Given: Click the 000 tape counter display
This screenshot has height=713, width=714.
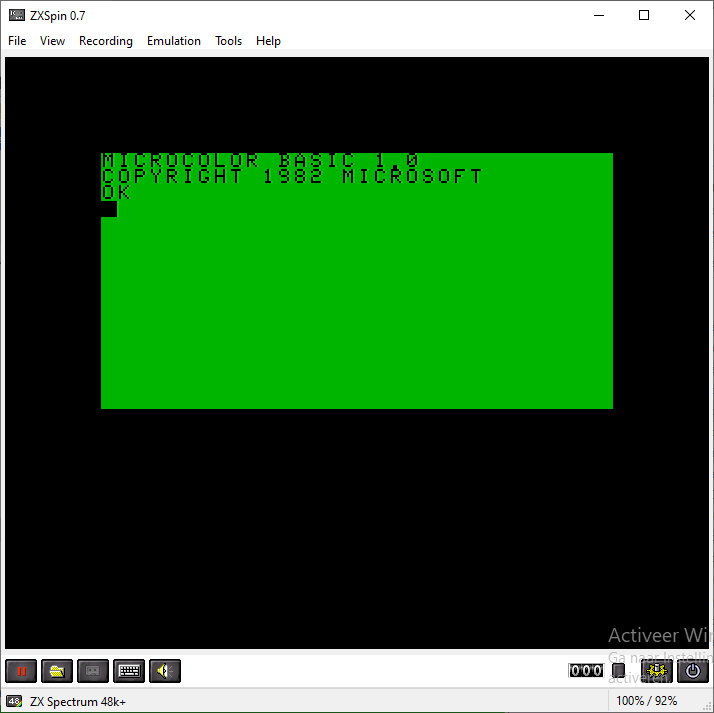Looking at the screenshot, I should click(x=586, y=670).
